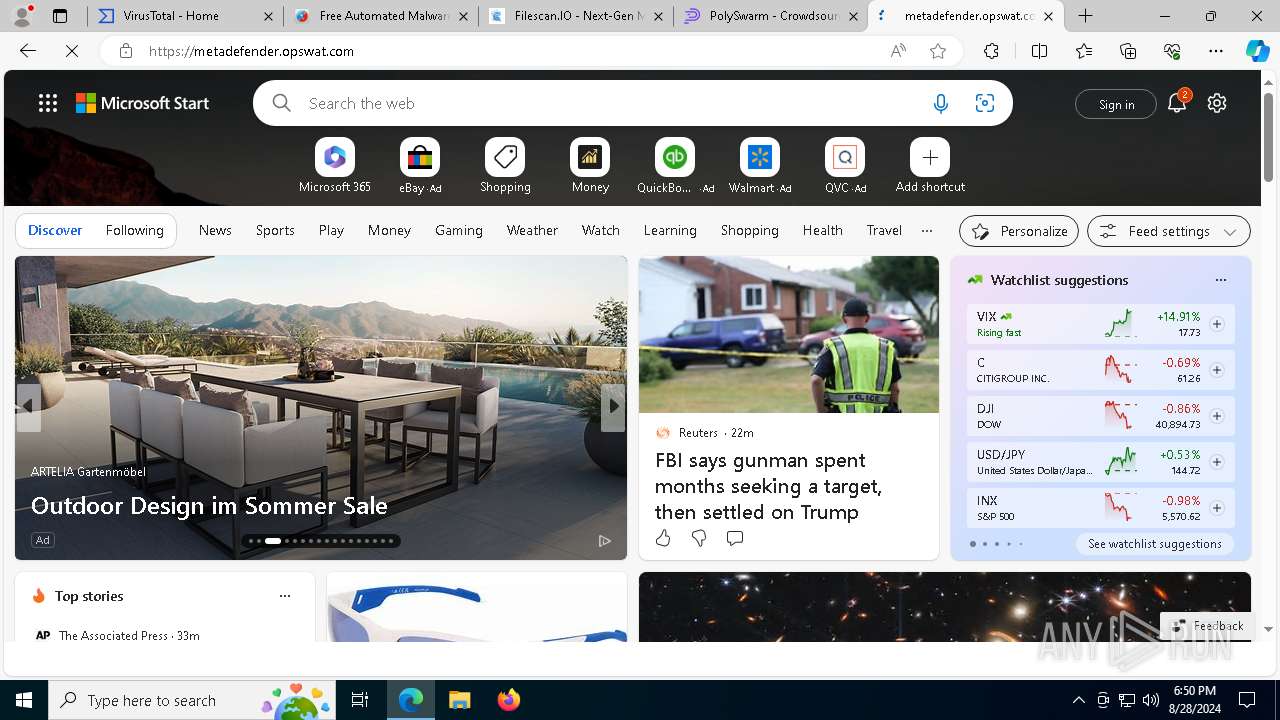Switch to the Following tab
1280x720 pixels.
[134, 230]
